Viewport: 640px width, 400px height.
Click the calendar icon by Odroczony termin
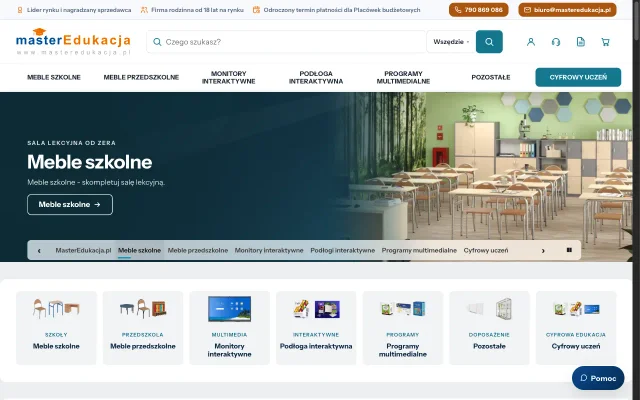256,10
